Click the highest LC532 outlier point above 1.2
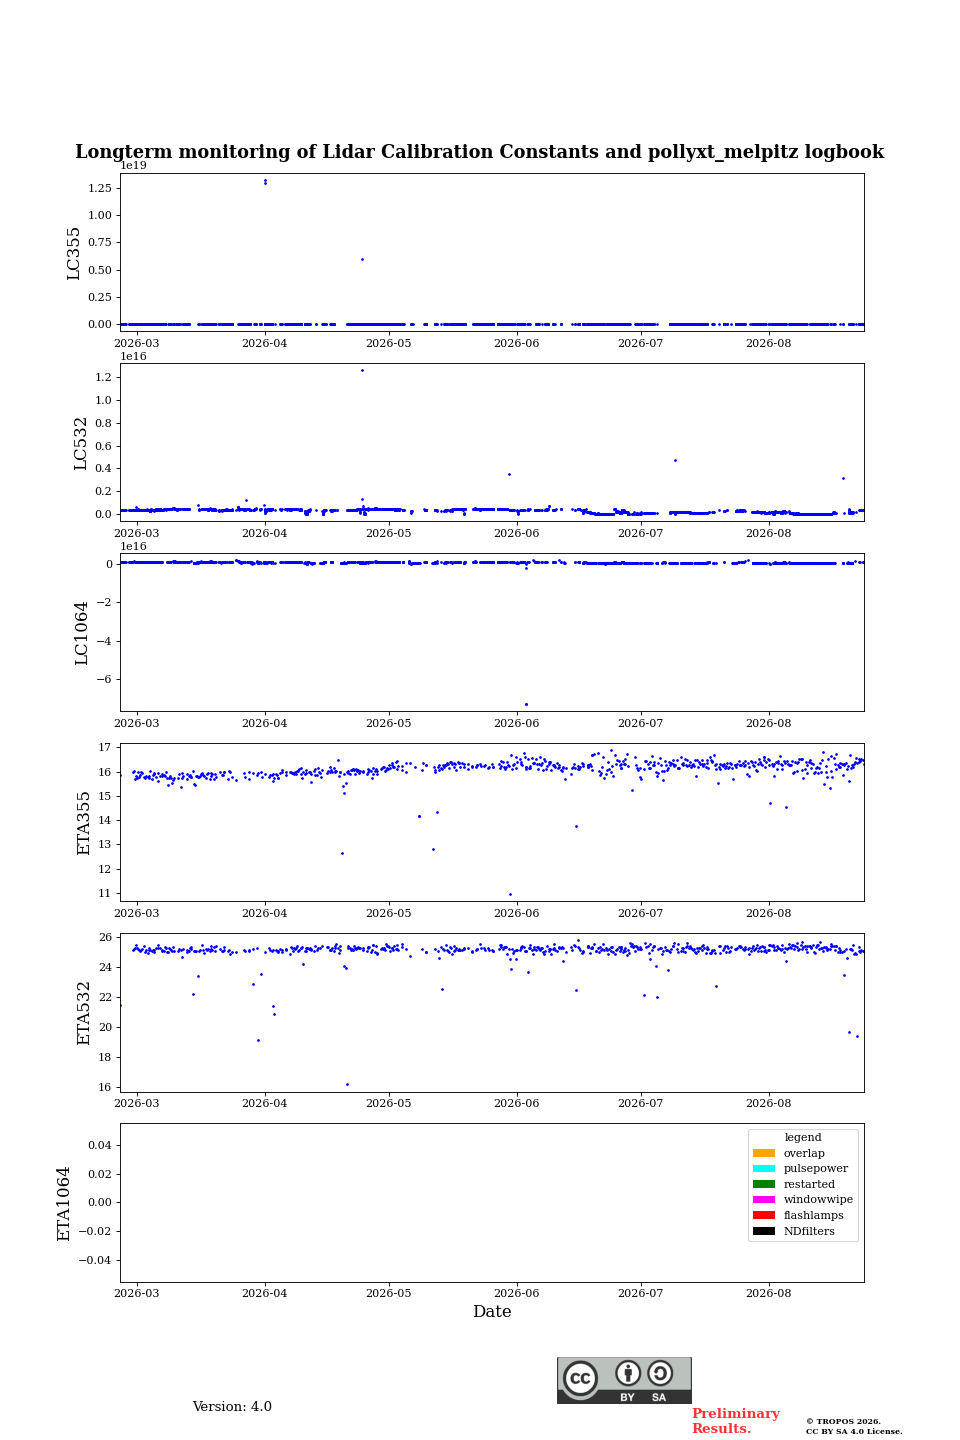The width and height of the screenshot is (960, 1440). [362, 370]
